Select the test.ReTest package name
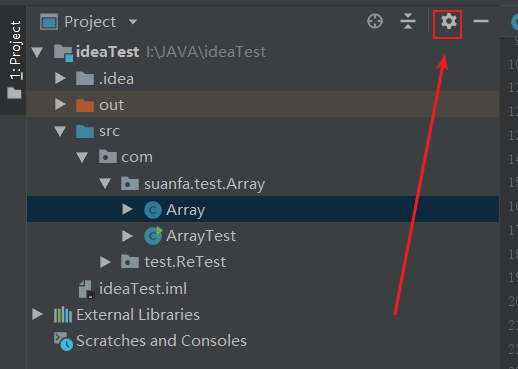This screenshot has width=518, height=369. (185, 262)
